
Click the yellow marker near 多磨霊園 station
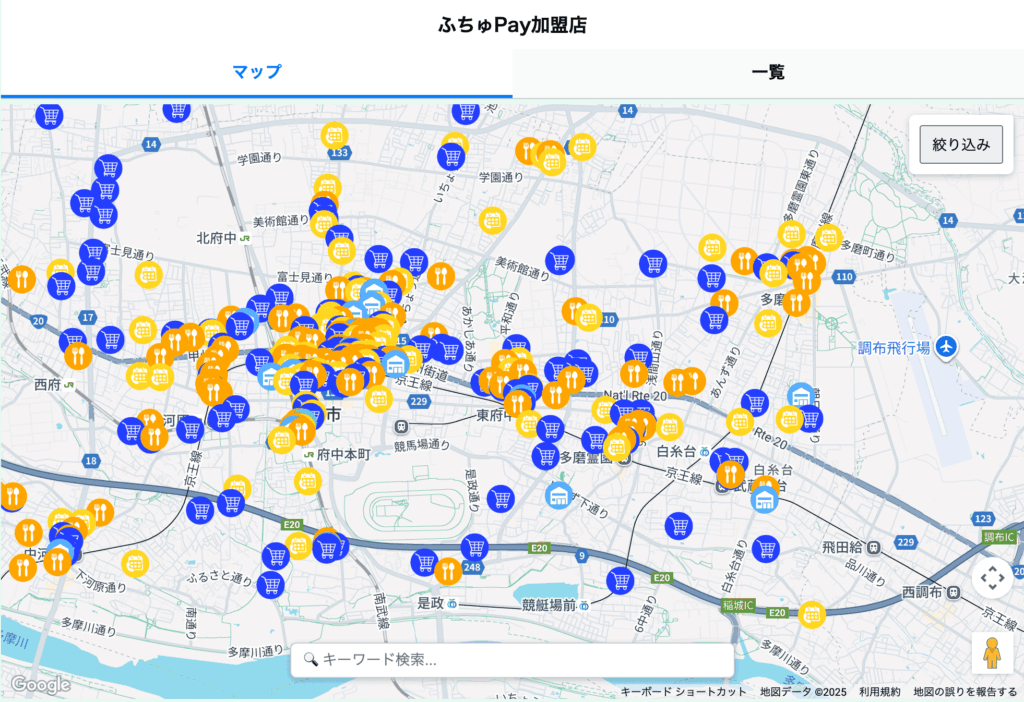617,446
